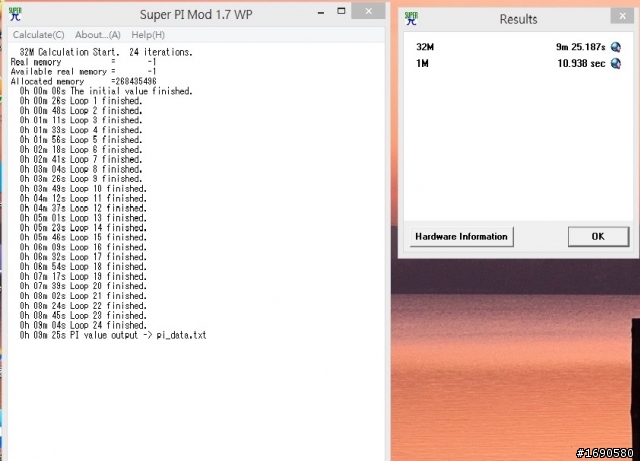
Task: Confirm the Results dialog with OK
Action: point(598,236)
